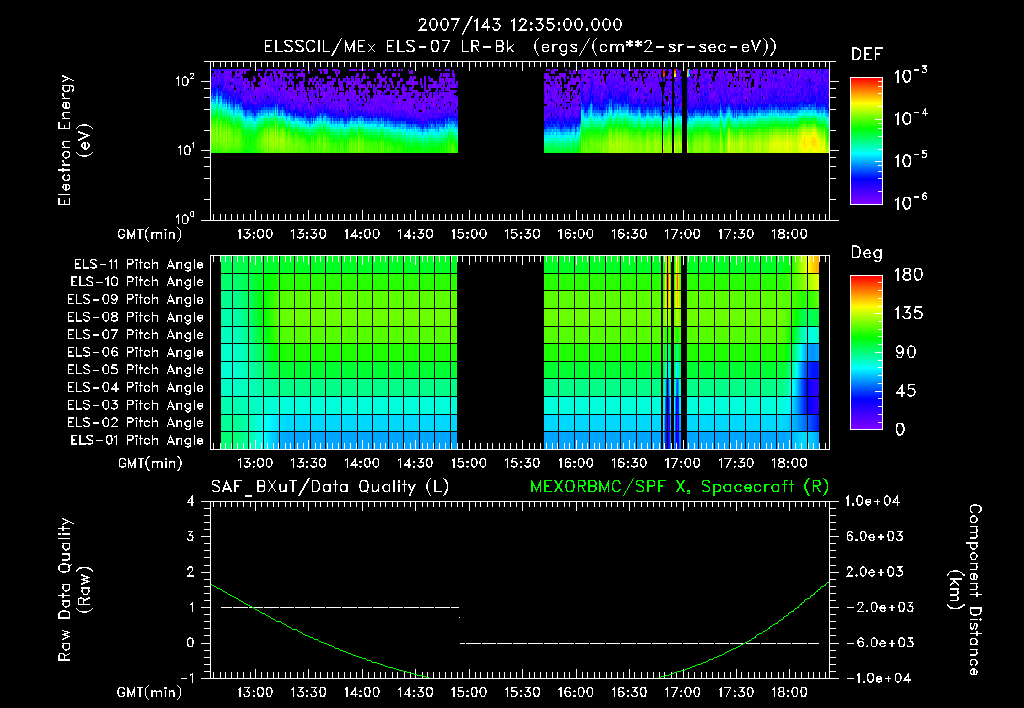
Task: Select the ELS-10 Pitch Angle row label
Action: [137, 282]
